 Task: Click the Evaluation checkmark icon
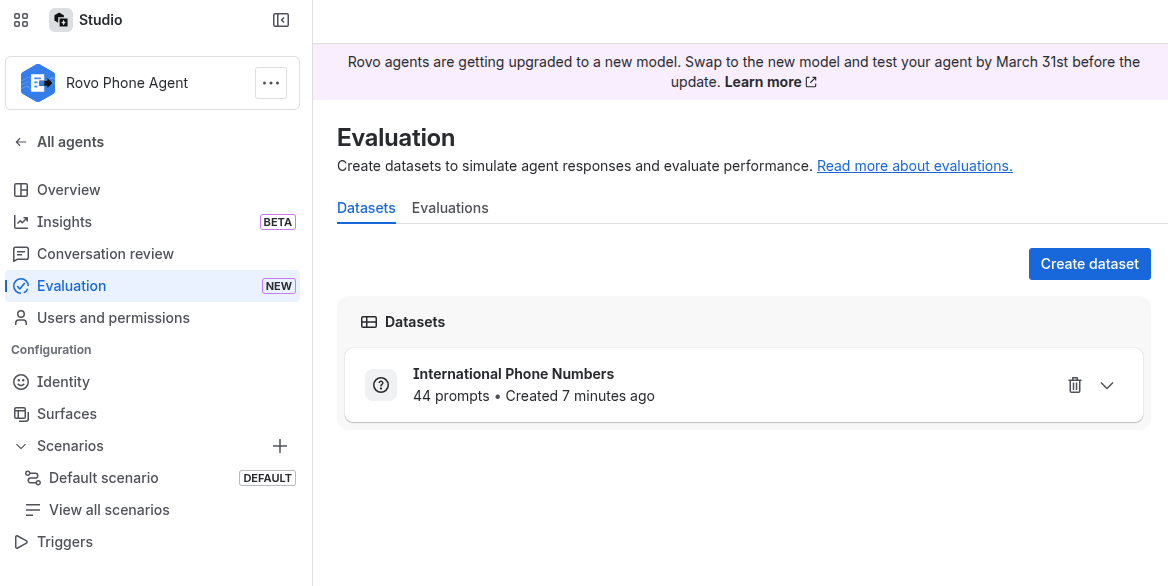[21, 286]
